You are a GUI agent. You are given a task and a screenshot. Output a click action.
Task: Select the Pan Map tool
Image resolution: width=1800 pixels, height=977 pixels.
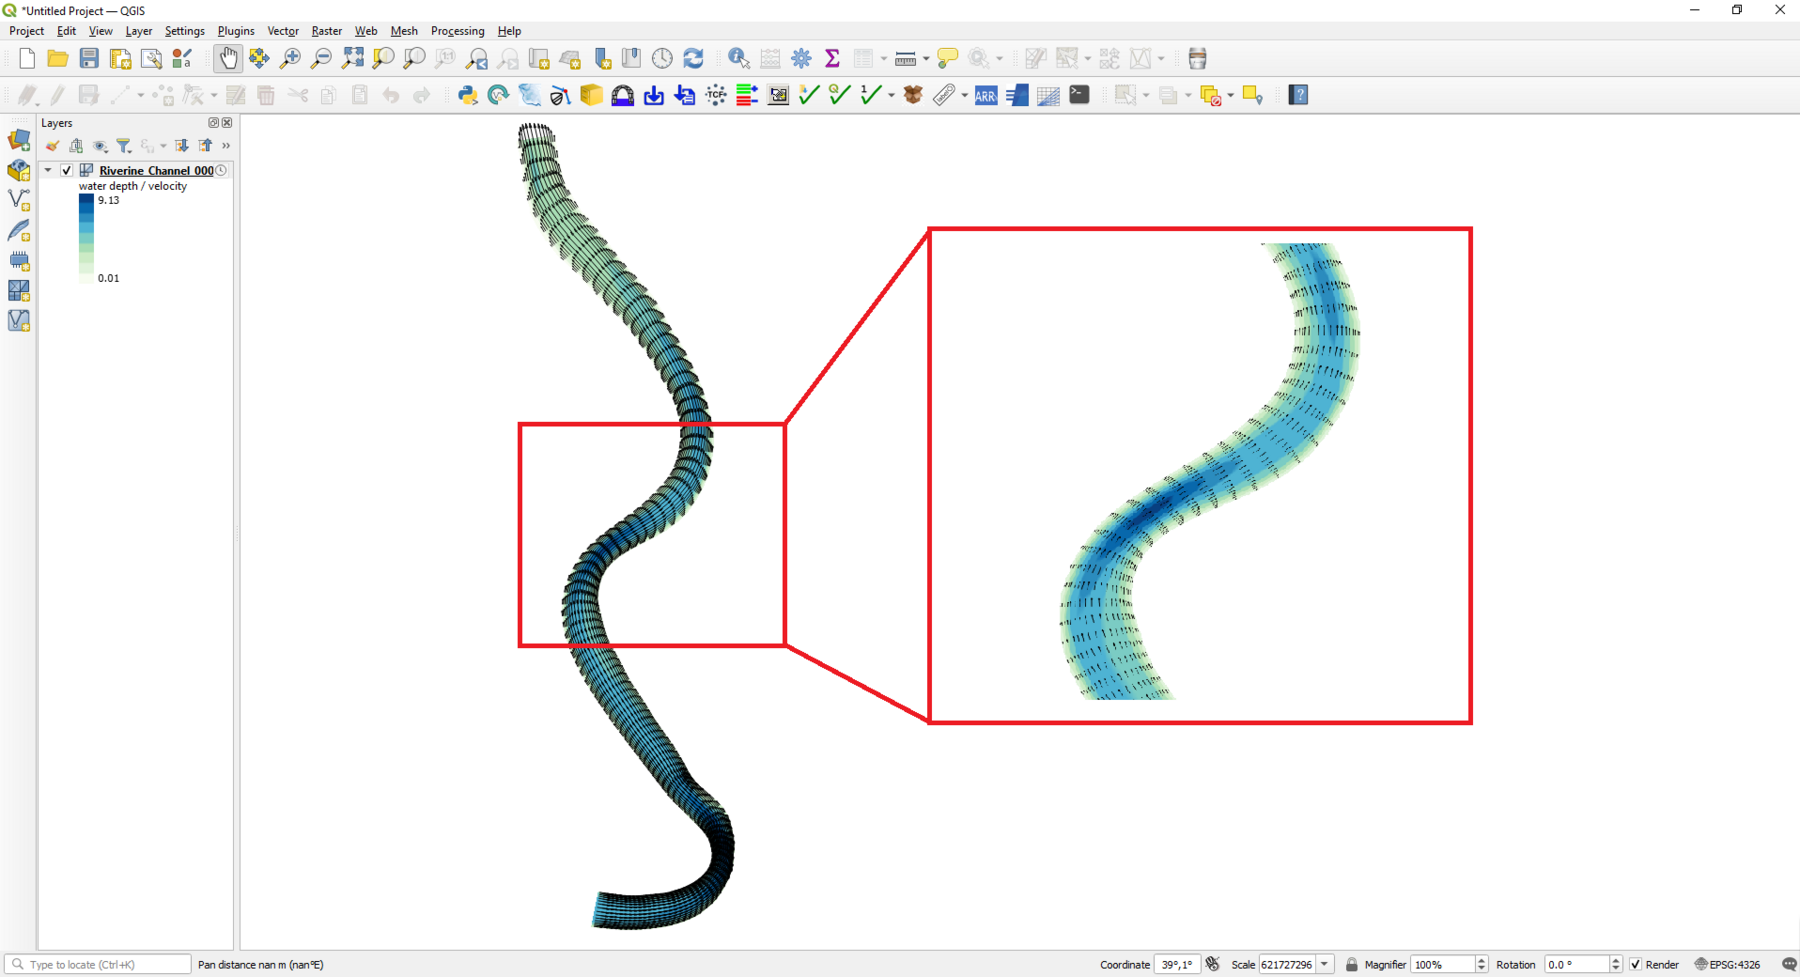tap(228, 58)
